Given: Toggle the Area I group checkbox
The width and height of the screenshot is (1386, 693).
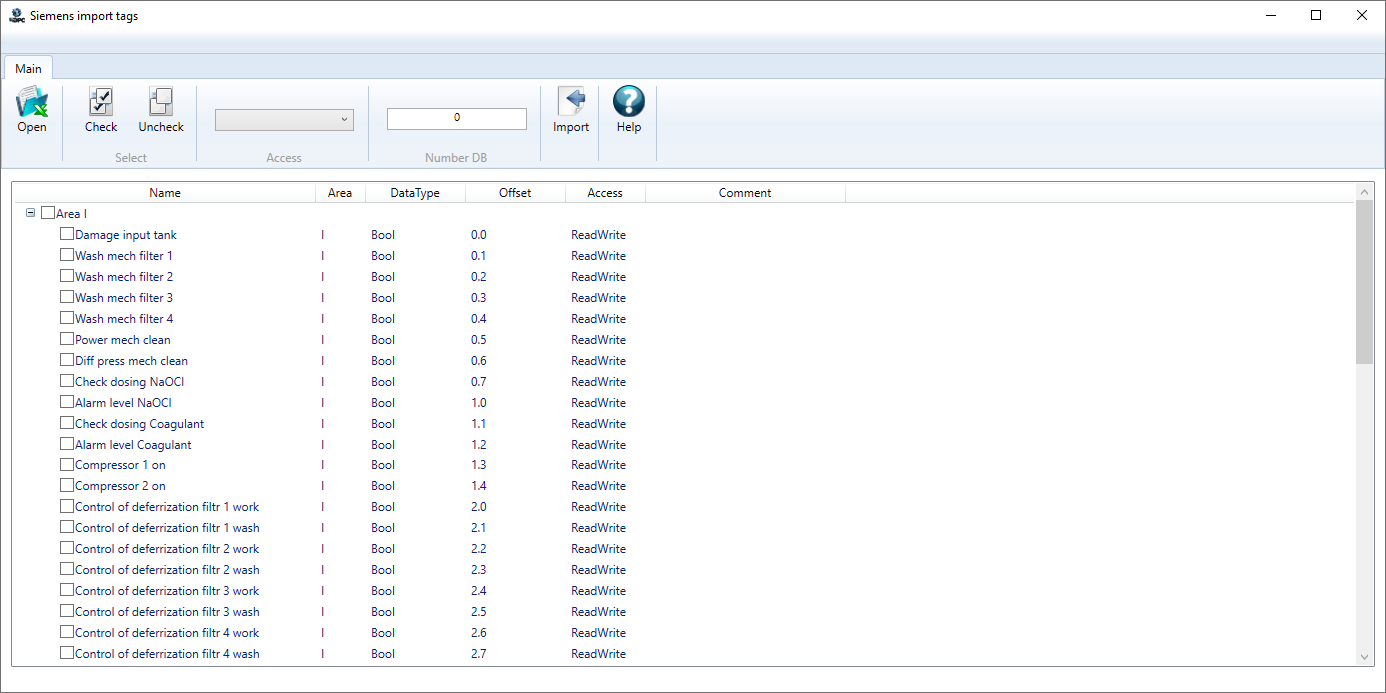Looking at the screenshot, I should (x=48, y=213).
